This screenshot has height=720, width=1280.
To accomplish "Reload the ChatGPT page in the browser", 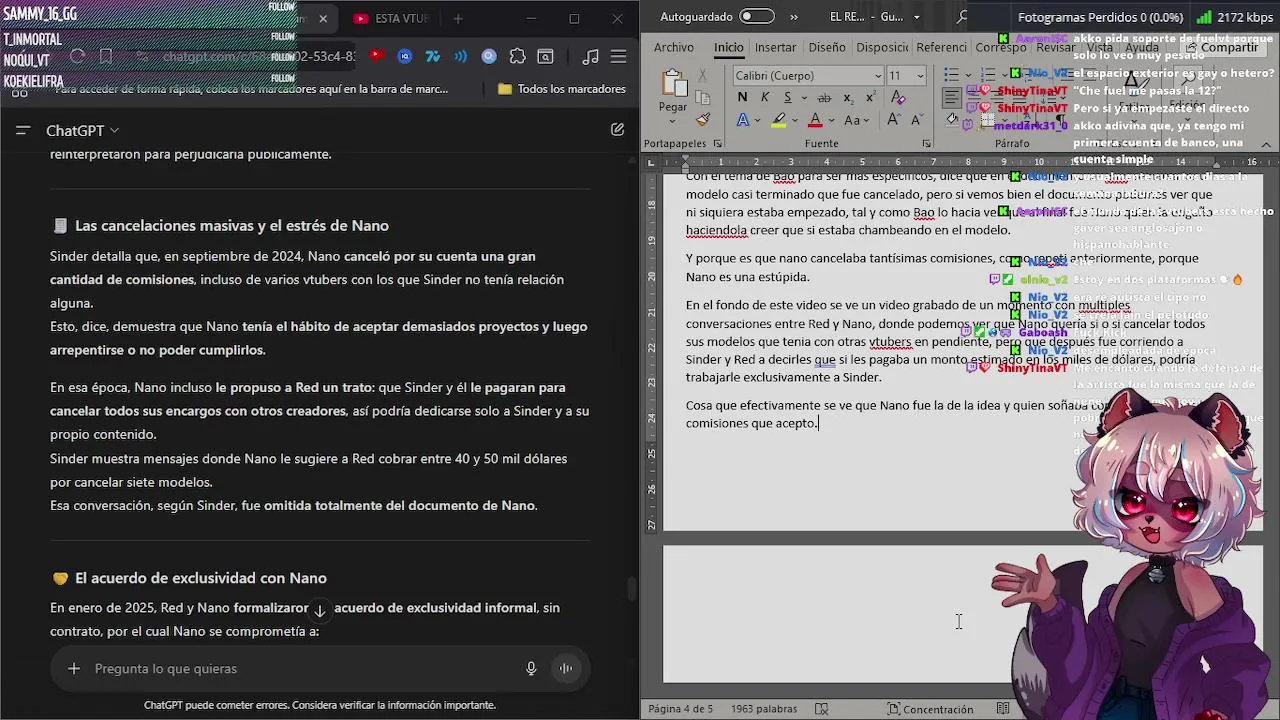I will 77,57.
